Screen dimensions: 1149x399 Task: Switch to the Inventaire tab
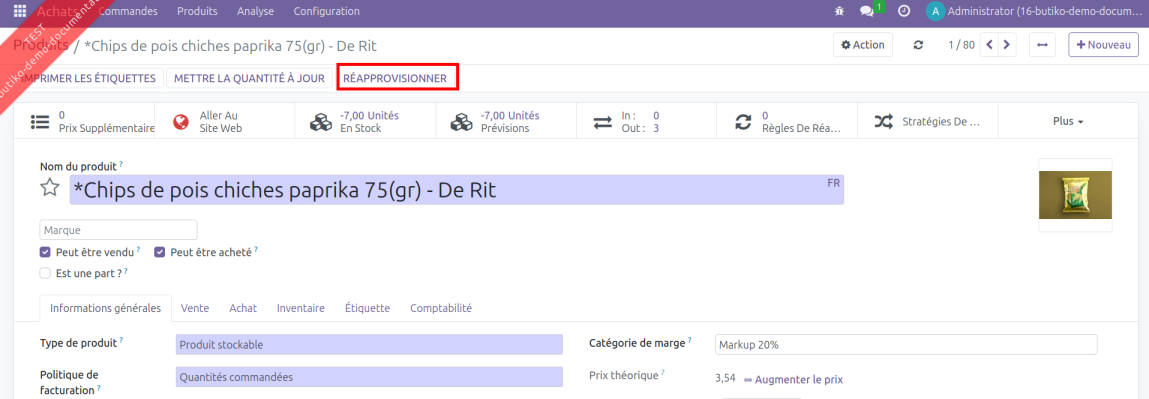click(300, 308)
